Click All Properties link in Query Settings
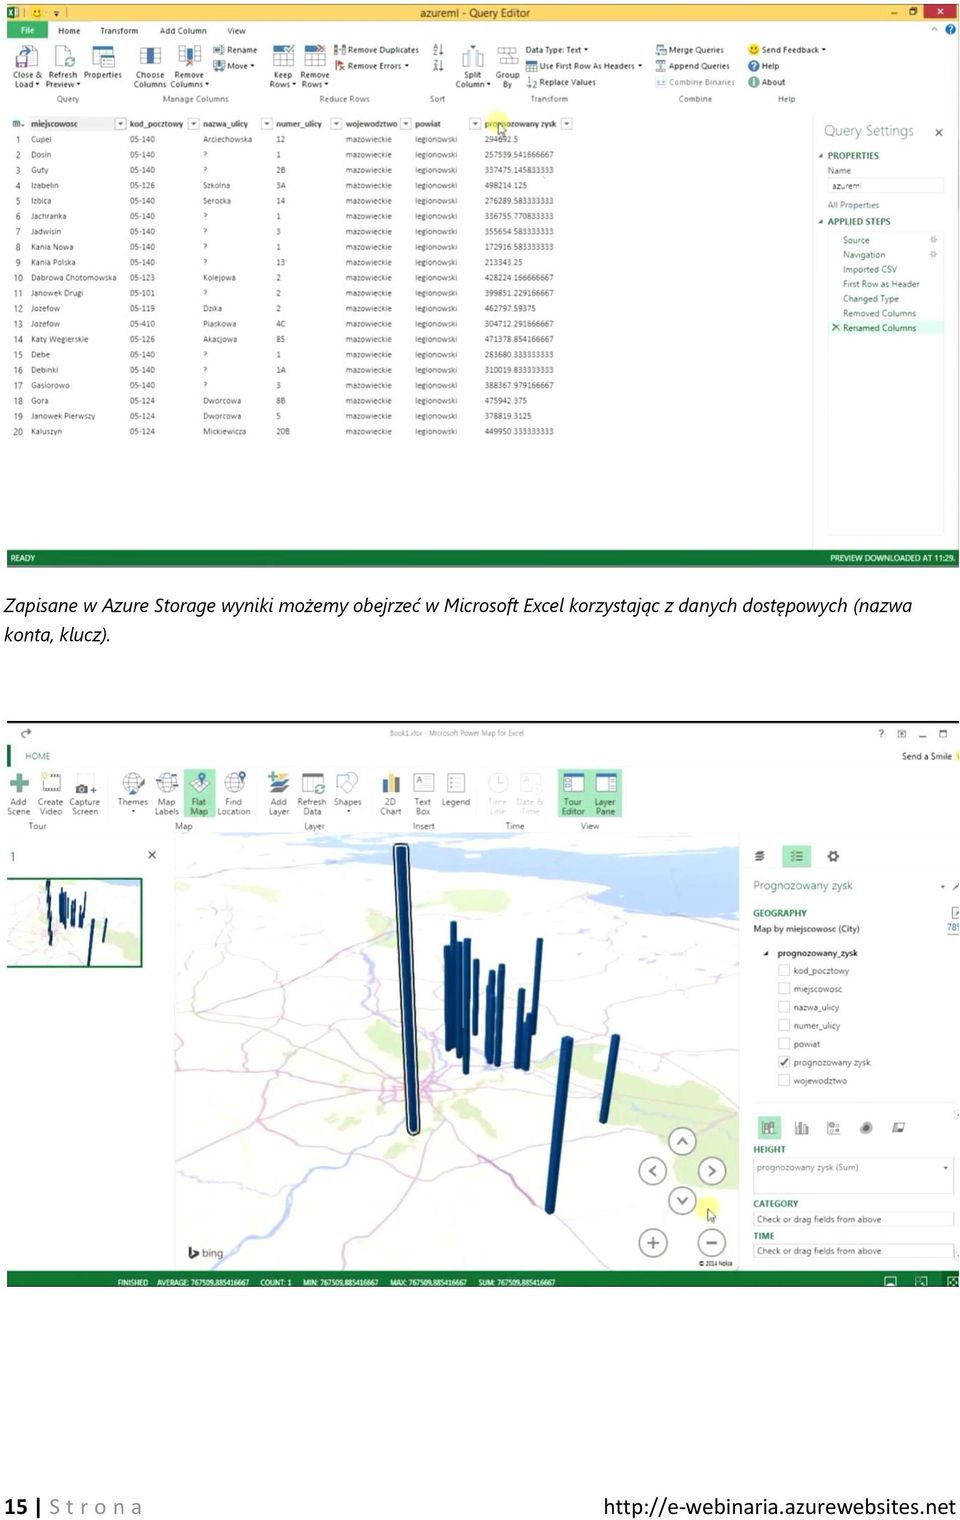This screenshot has width=960, height=1520. click(x=853, y=205)
